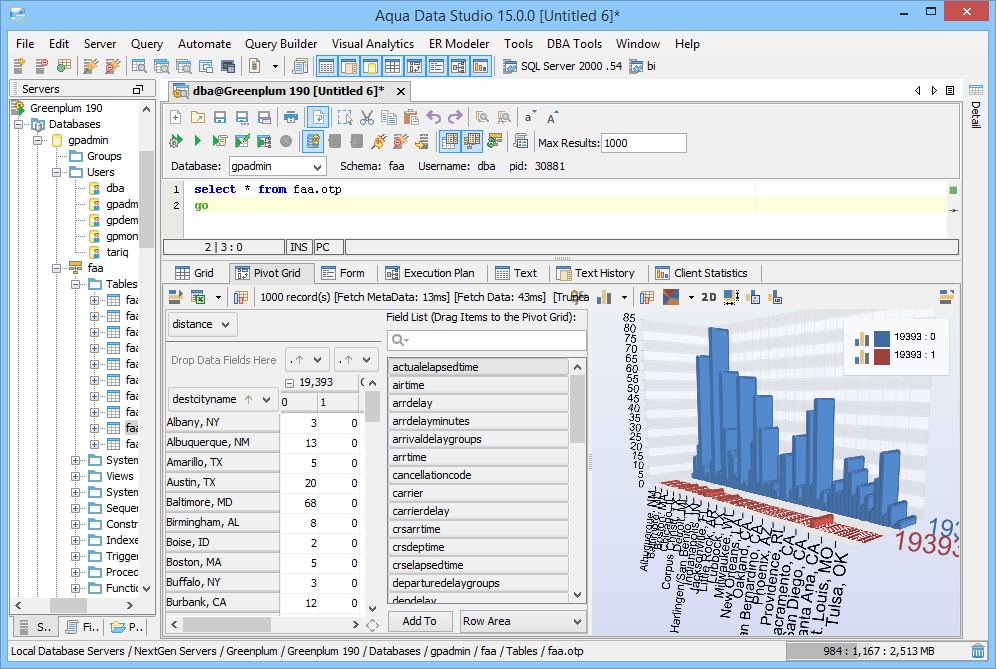Toggle the highlighted results-tree button right of the grid panel button
Image resolution: width=996 pixels, height=669 pixels.
pyautogui.click(x=472, y=141)
